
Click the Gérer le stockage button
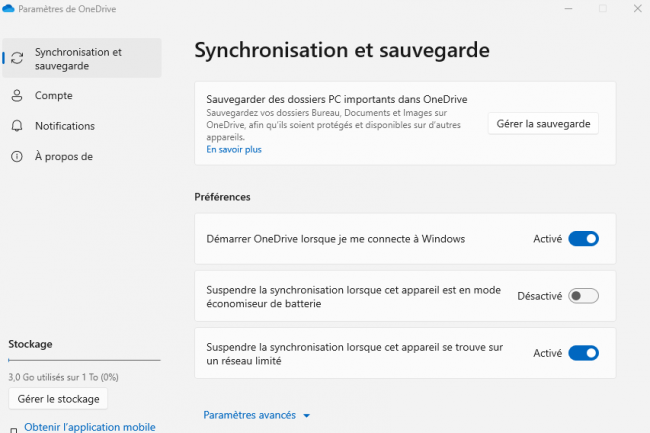coord(58,399)
